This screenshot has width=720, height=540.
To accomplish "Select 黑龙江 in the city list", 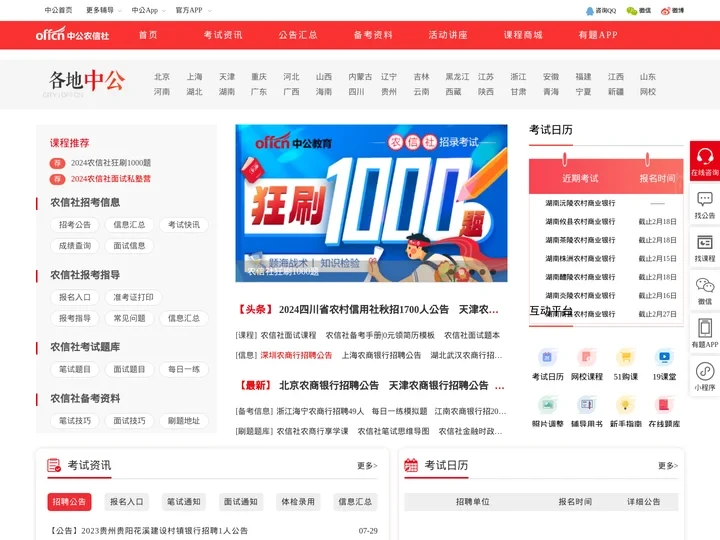I will click(x=457, y=77).
